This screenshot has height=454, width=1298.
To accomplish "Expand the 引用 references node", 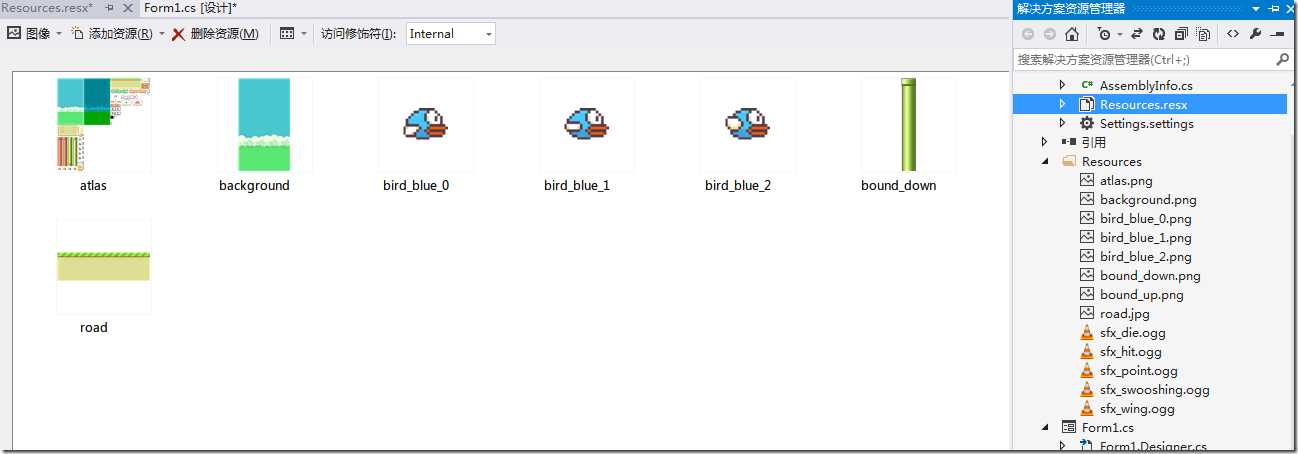I will tap(1045, 142).
